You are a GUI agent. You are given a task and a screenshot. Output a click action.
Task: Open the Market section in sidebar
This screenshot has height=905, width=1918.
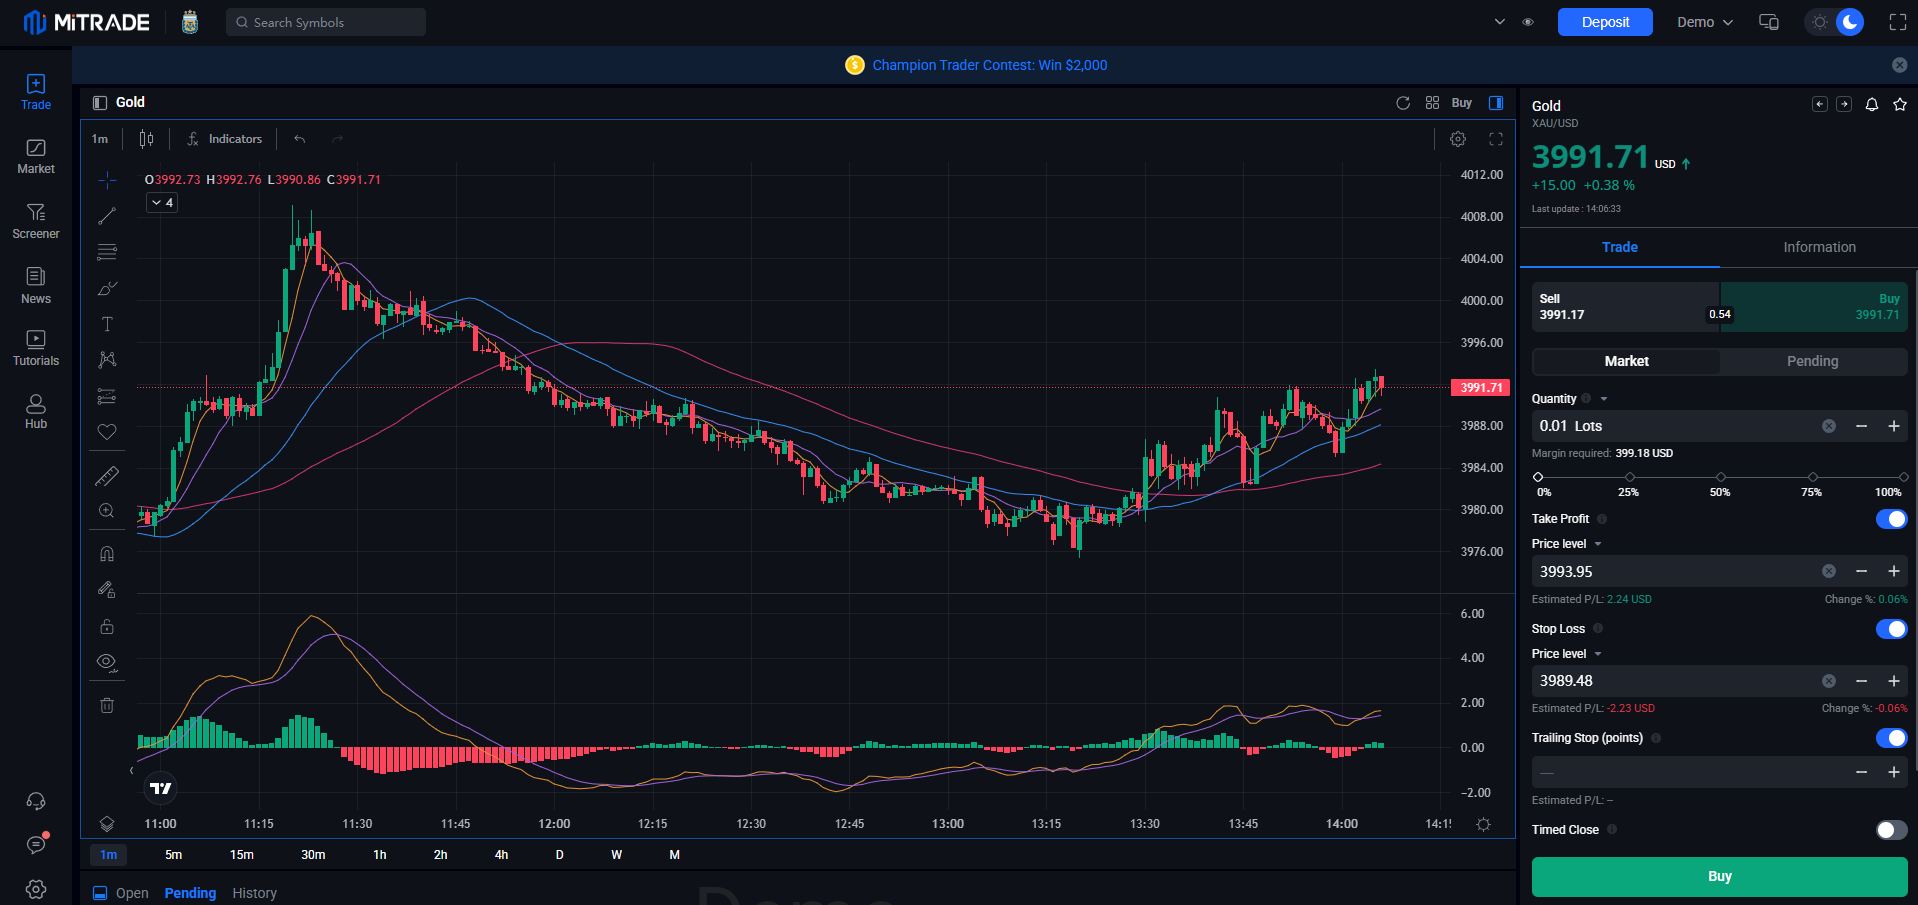pos(36,157)
